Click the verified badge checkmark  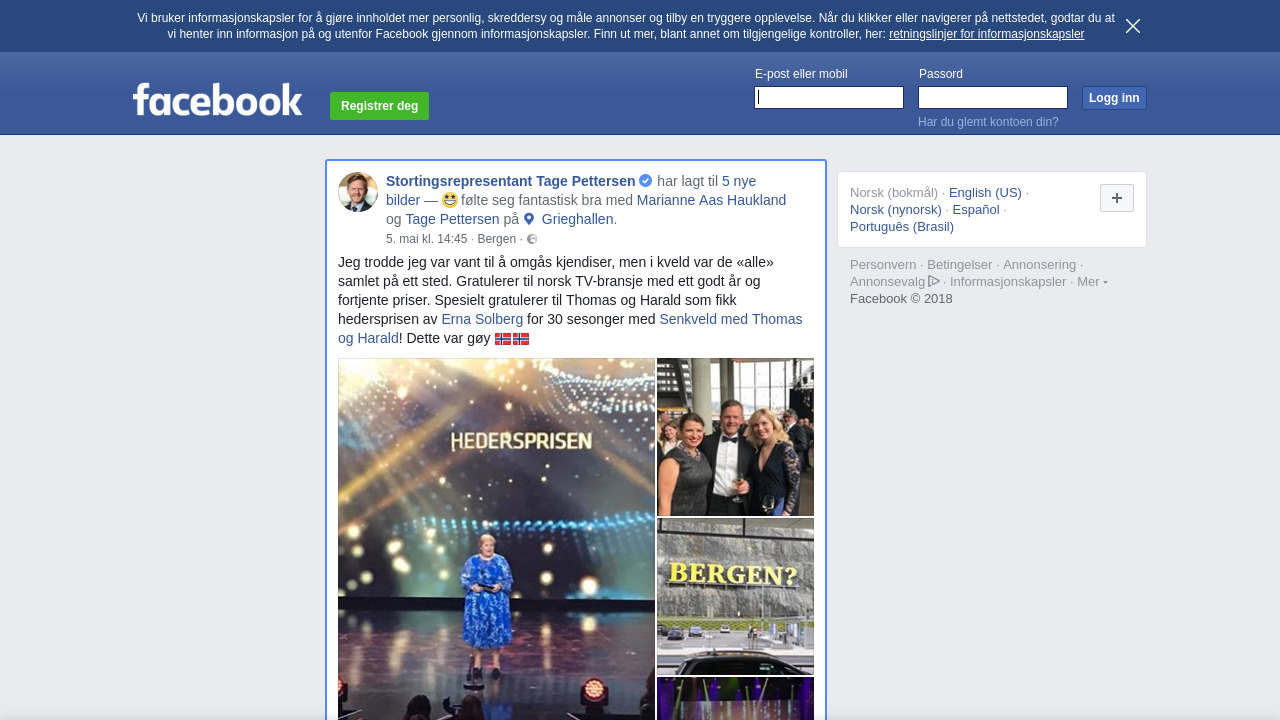[645, 181]
